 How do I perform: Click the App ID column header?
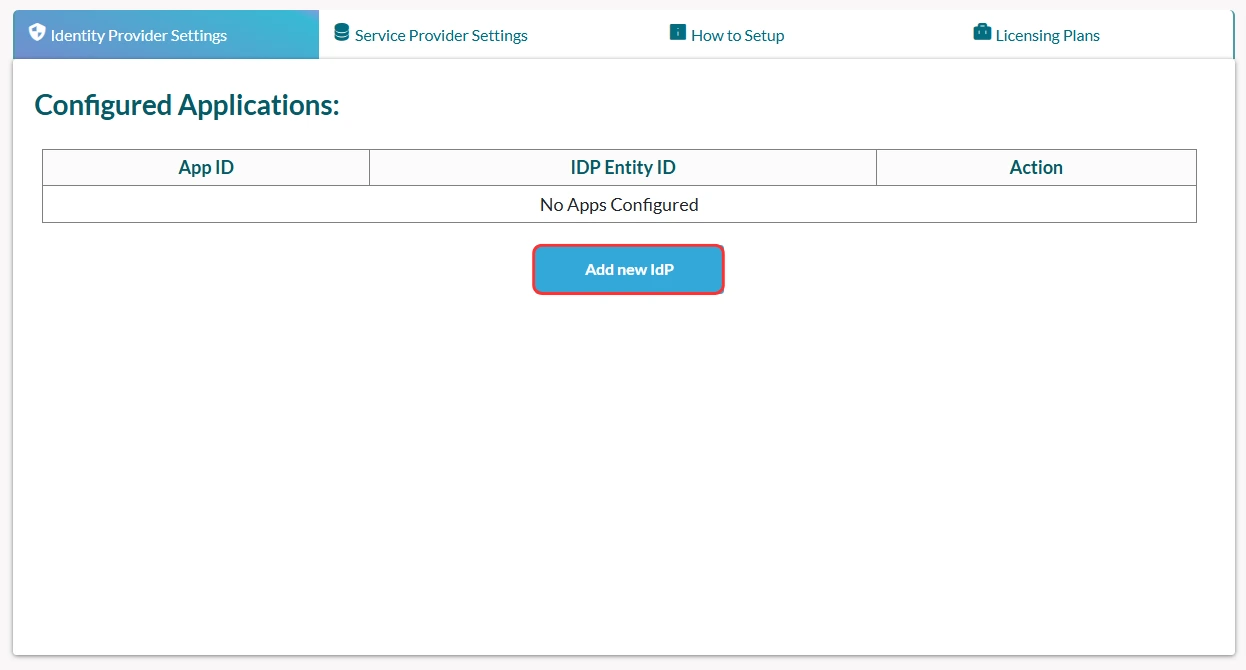click(x=206, y=168)
